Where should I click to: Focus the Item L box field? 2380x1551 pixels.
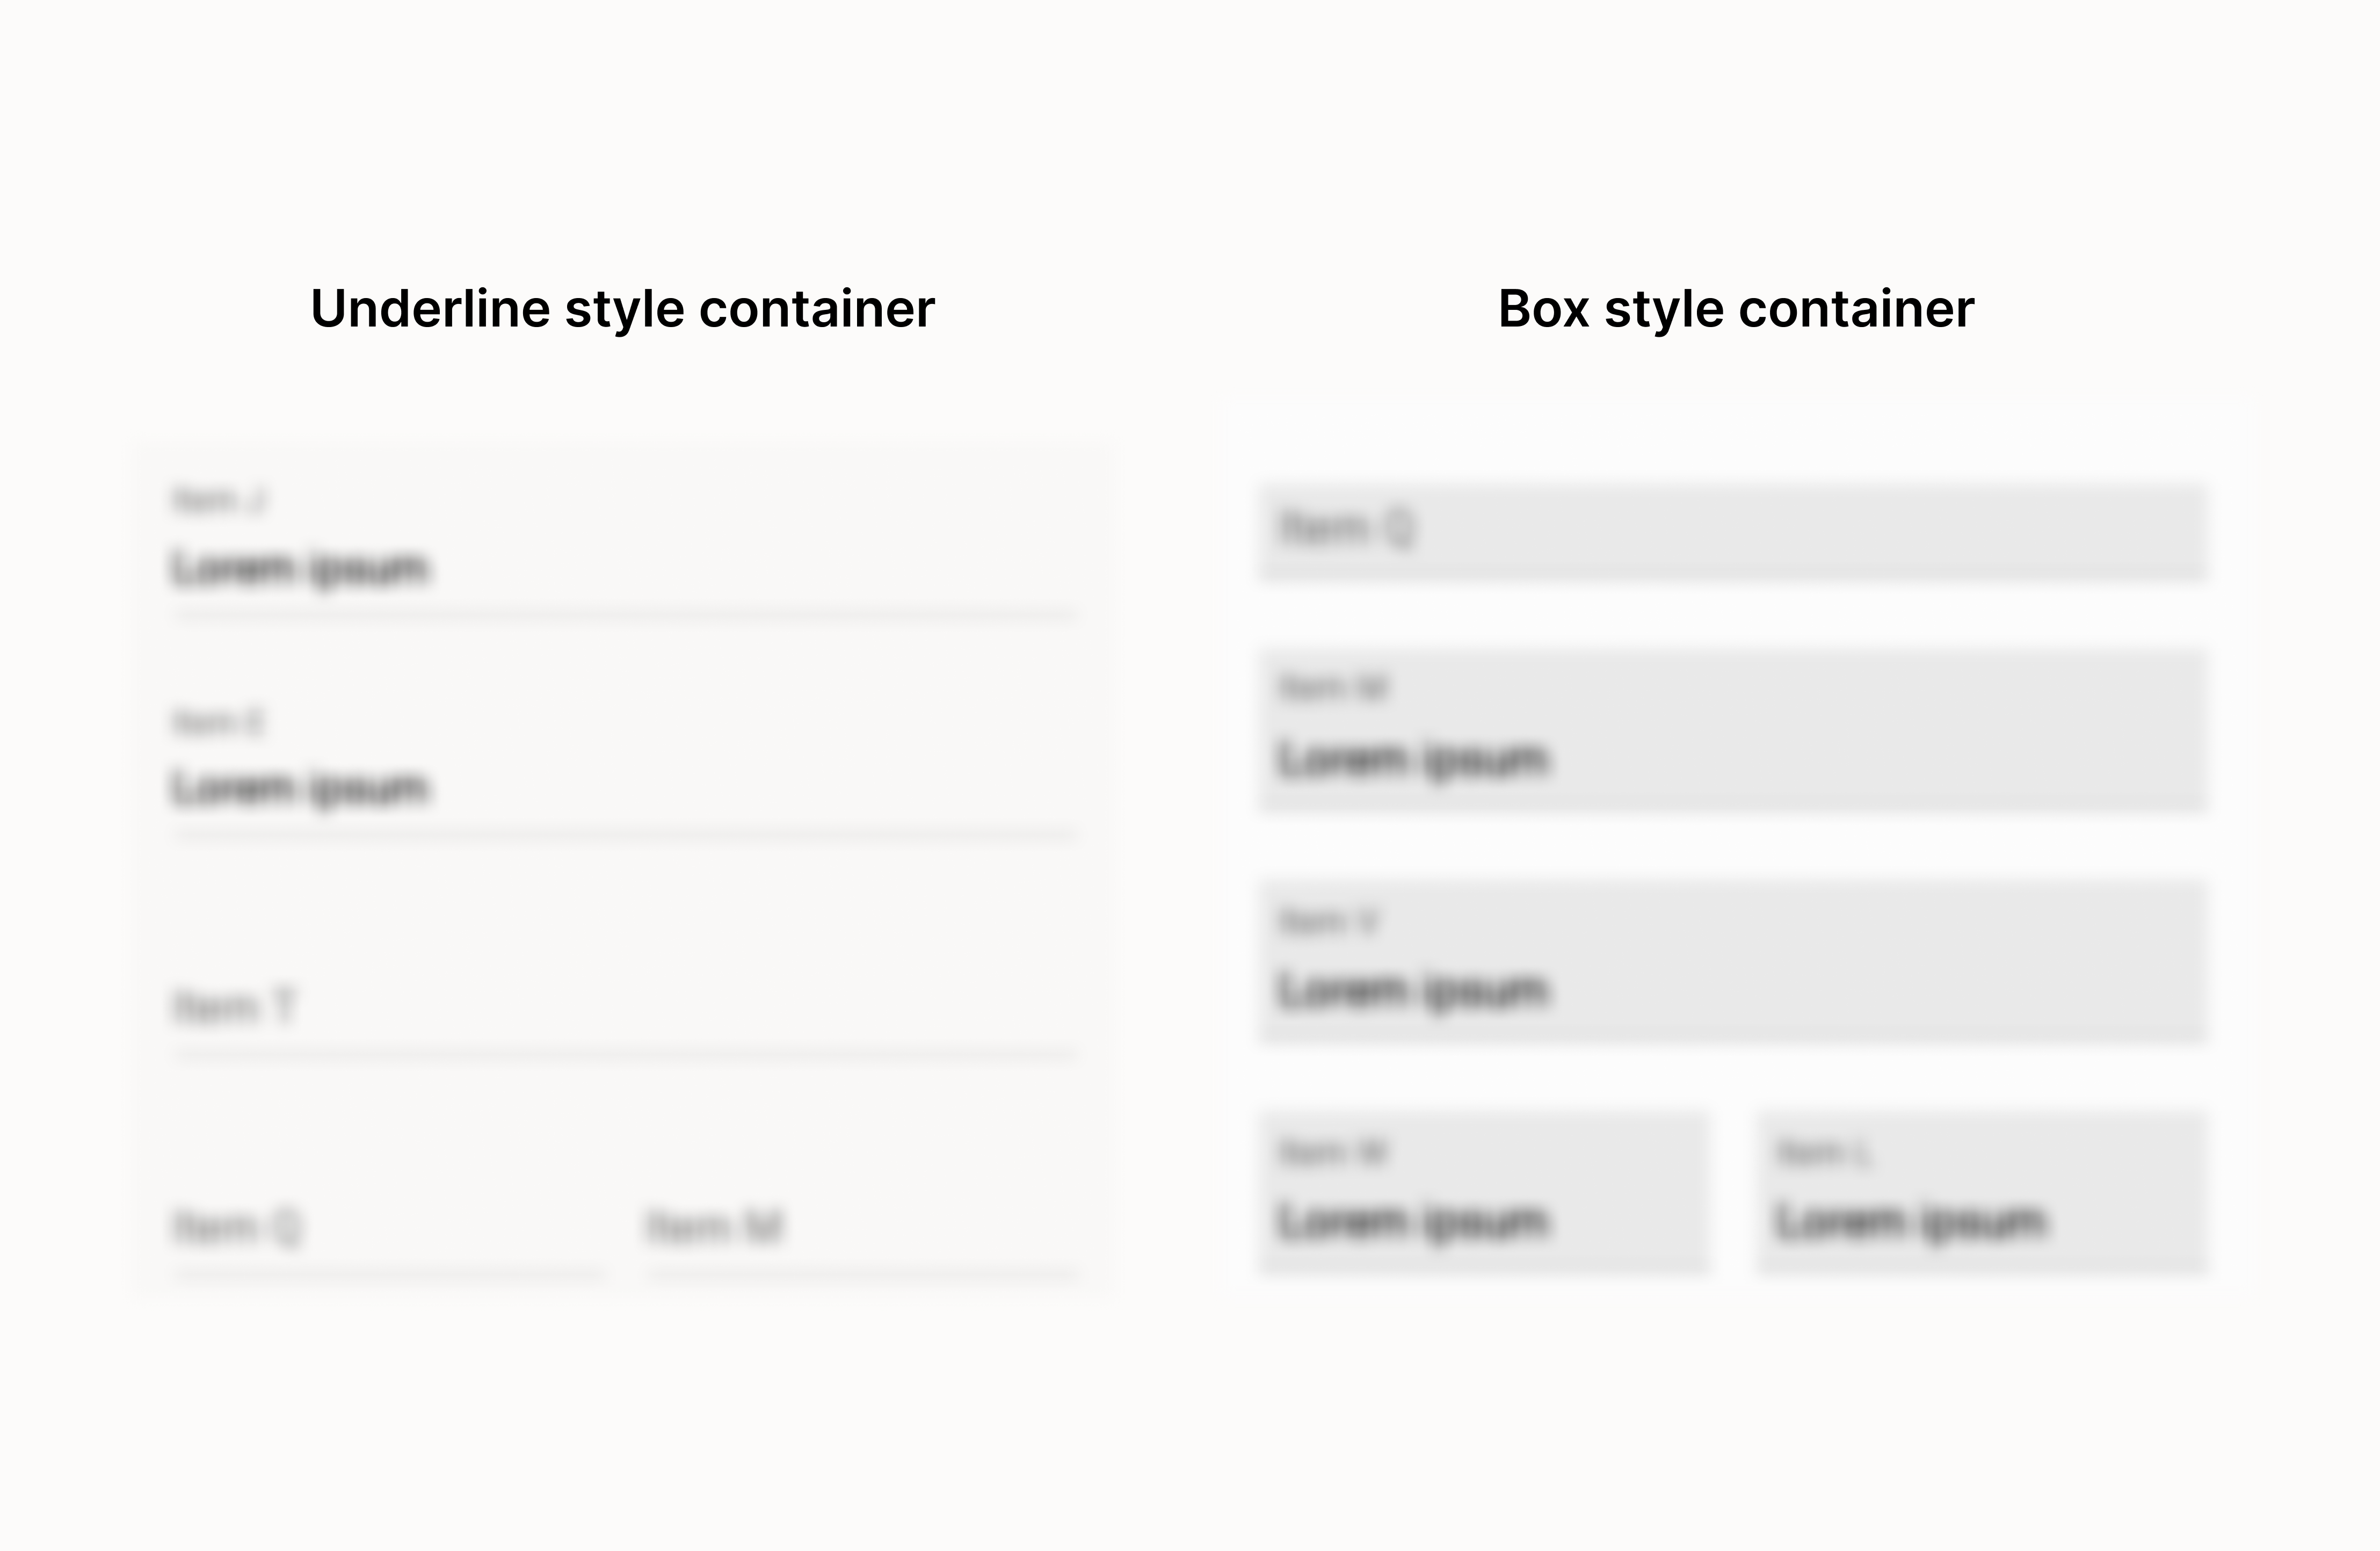[x=1982, y=1193]
